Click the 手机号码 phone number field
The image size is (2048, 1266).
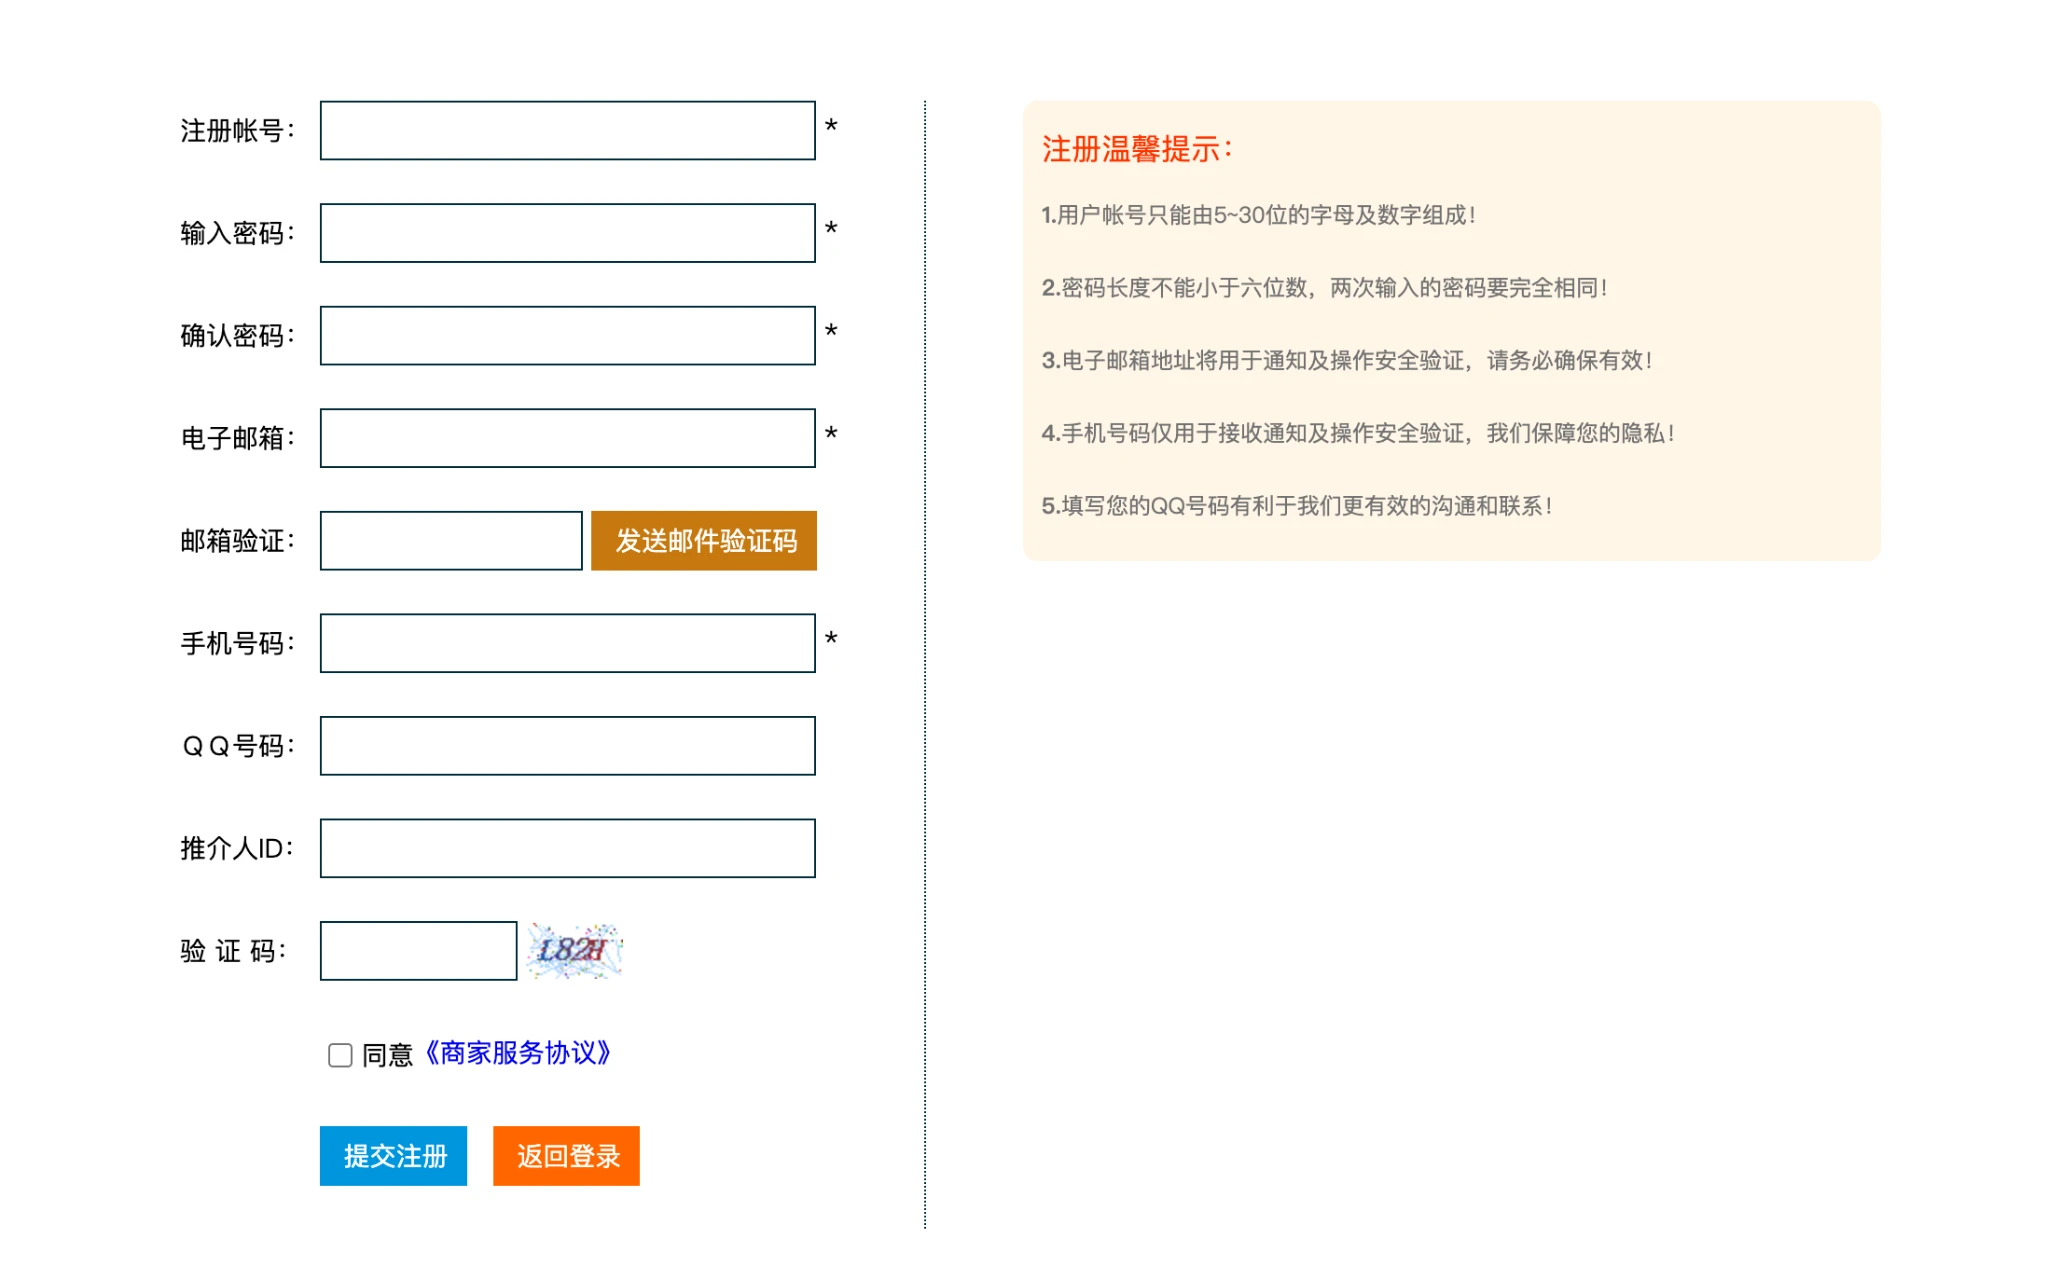(567, 643)
